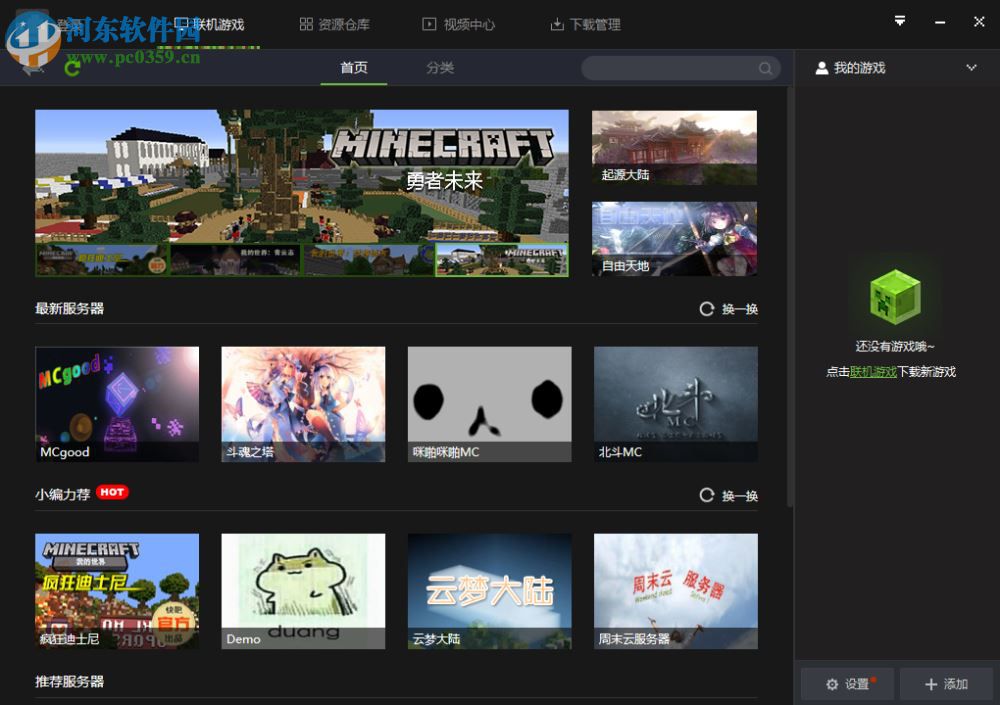Click 换一换 text in 最新服务器 section
The image size is (1000, 705).
(739, 309)
